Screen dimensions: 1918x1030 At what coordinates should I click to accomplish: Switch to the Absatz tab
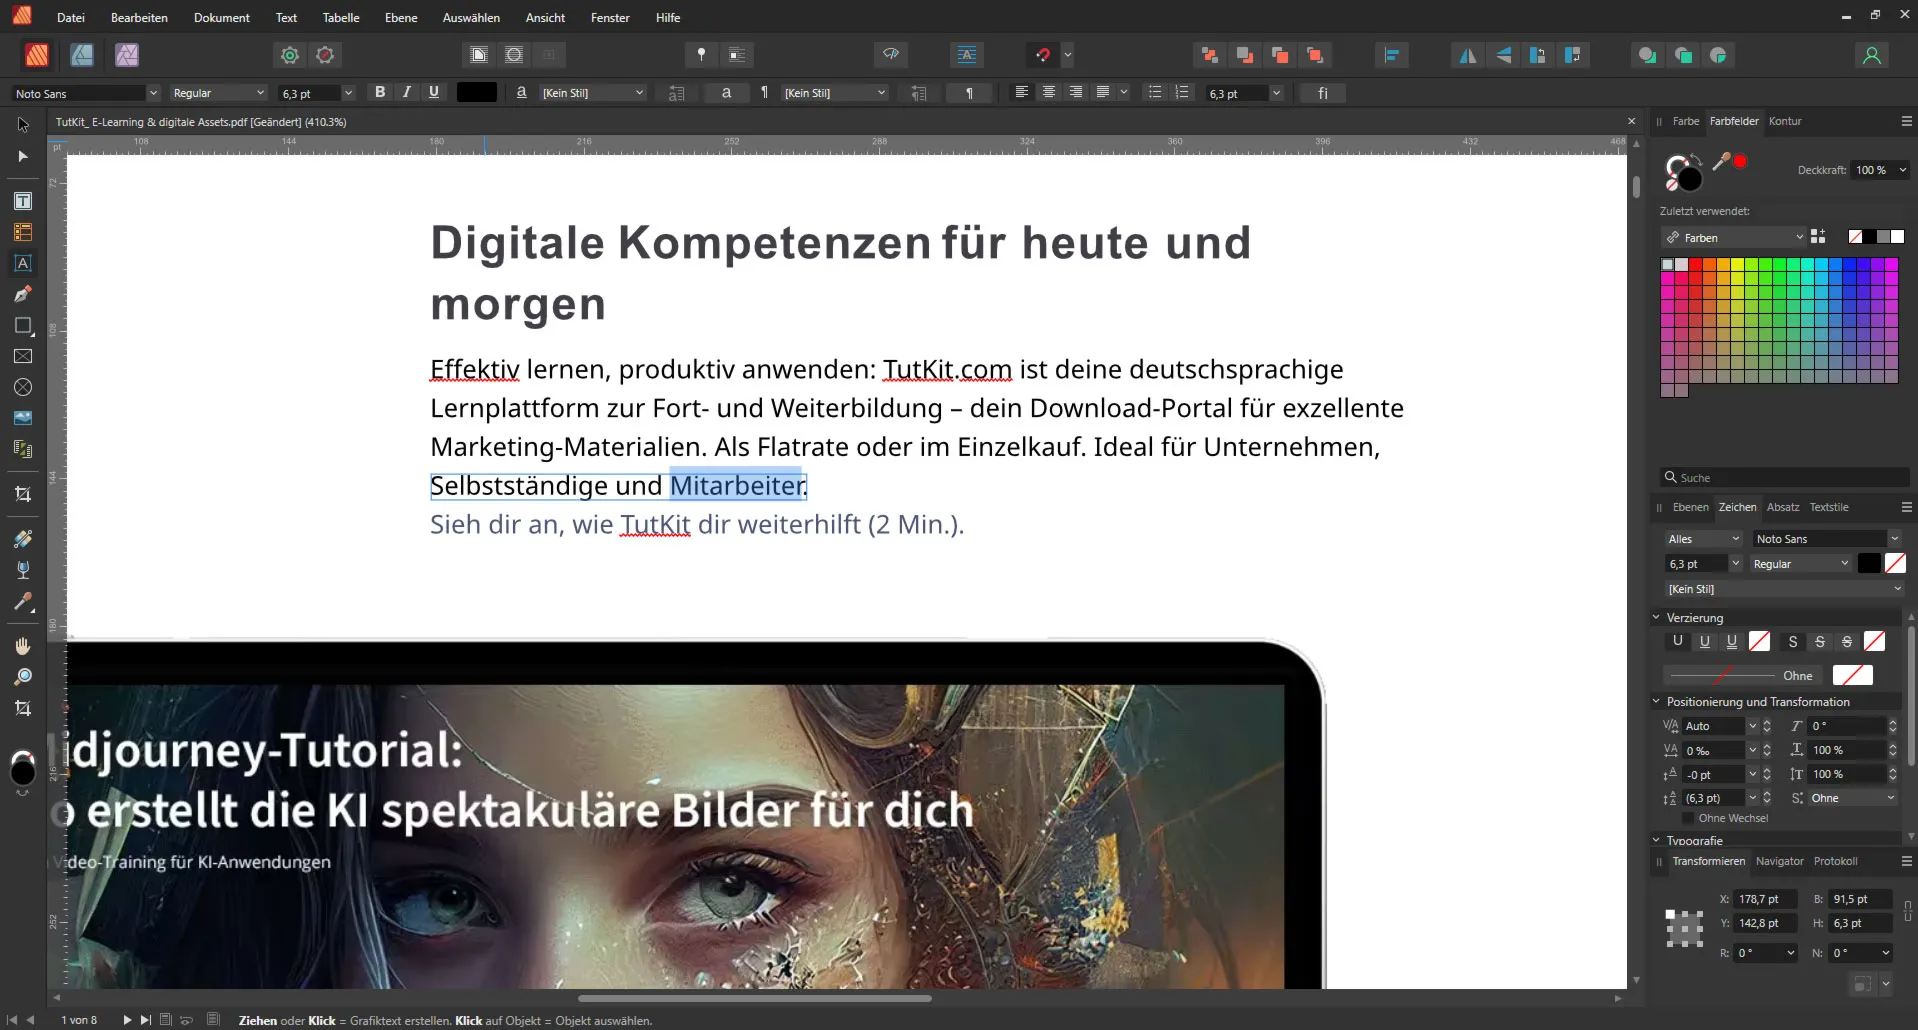click(1783, 507)
